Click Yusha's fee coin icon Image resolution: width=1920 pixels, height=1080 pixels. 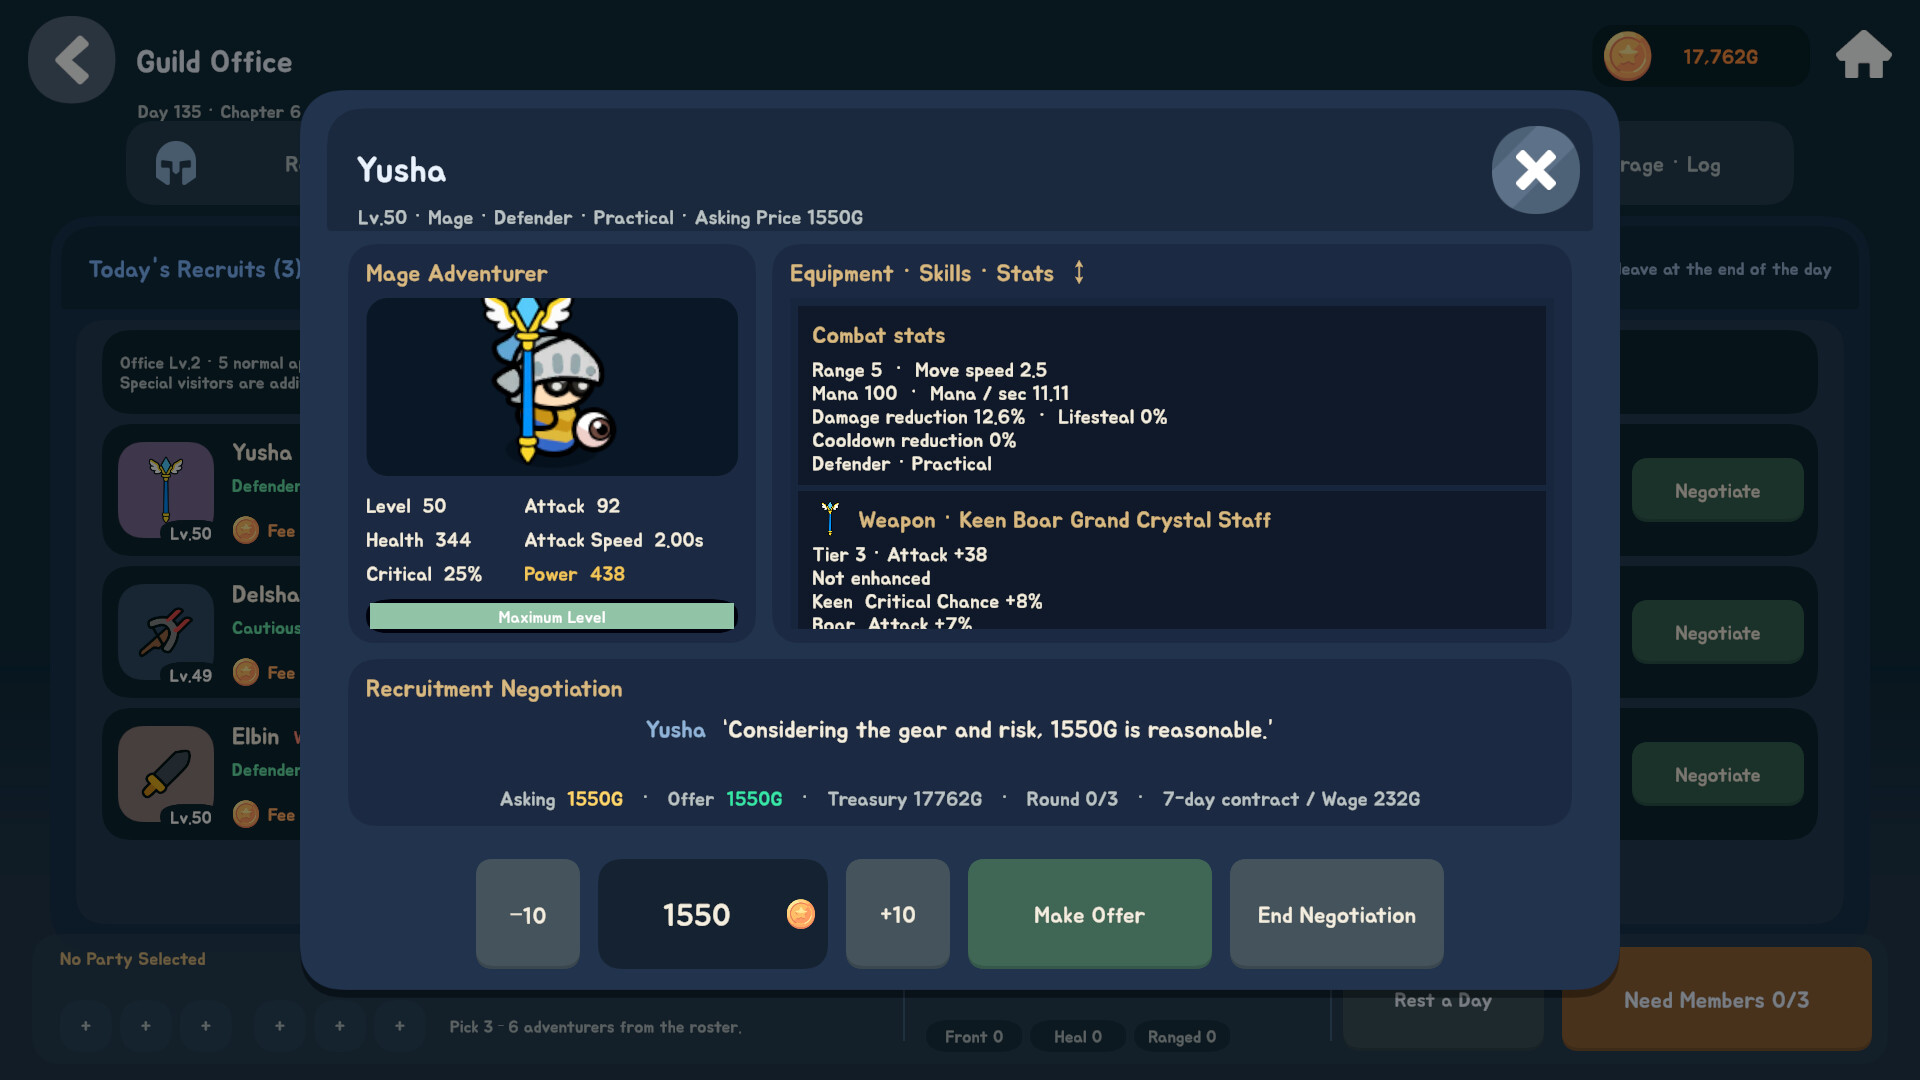pos(246,530)
